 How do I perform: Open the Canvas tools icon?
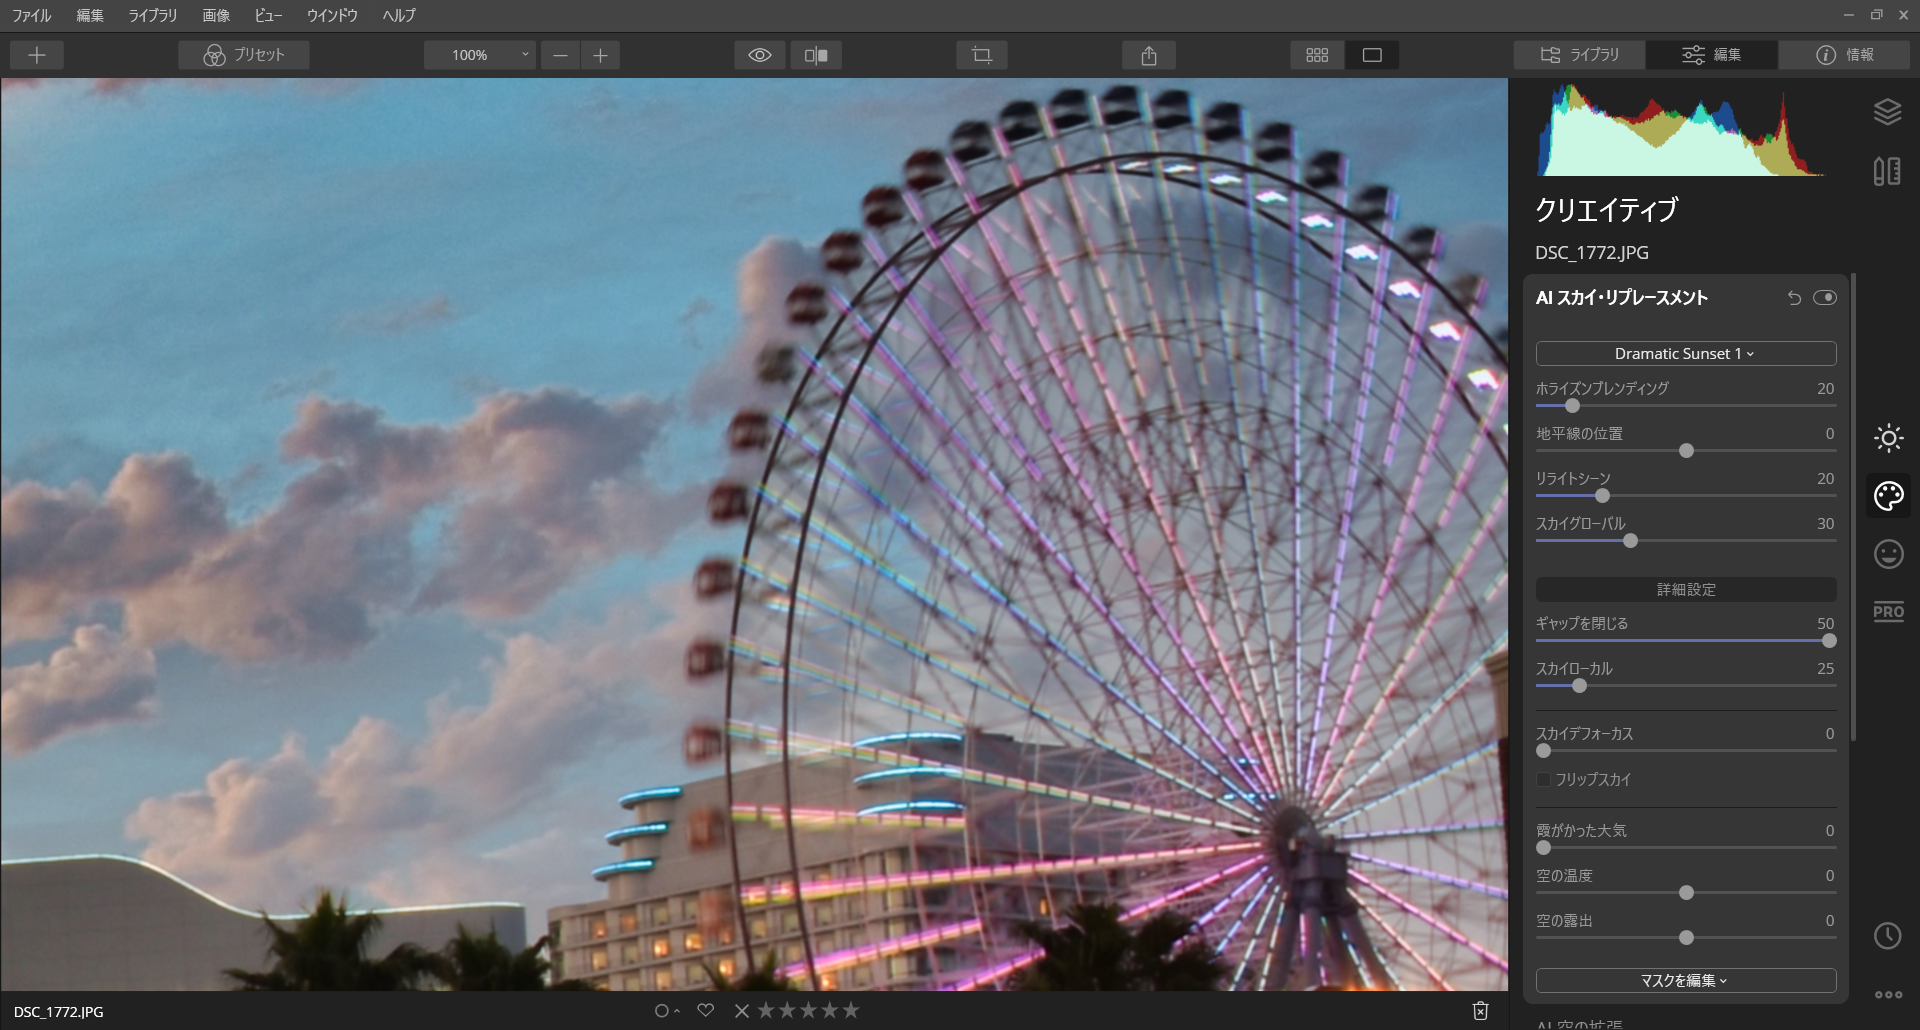1888,171
